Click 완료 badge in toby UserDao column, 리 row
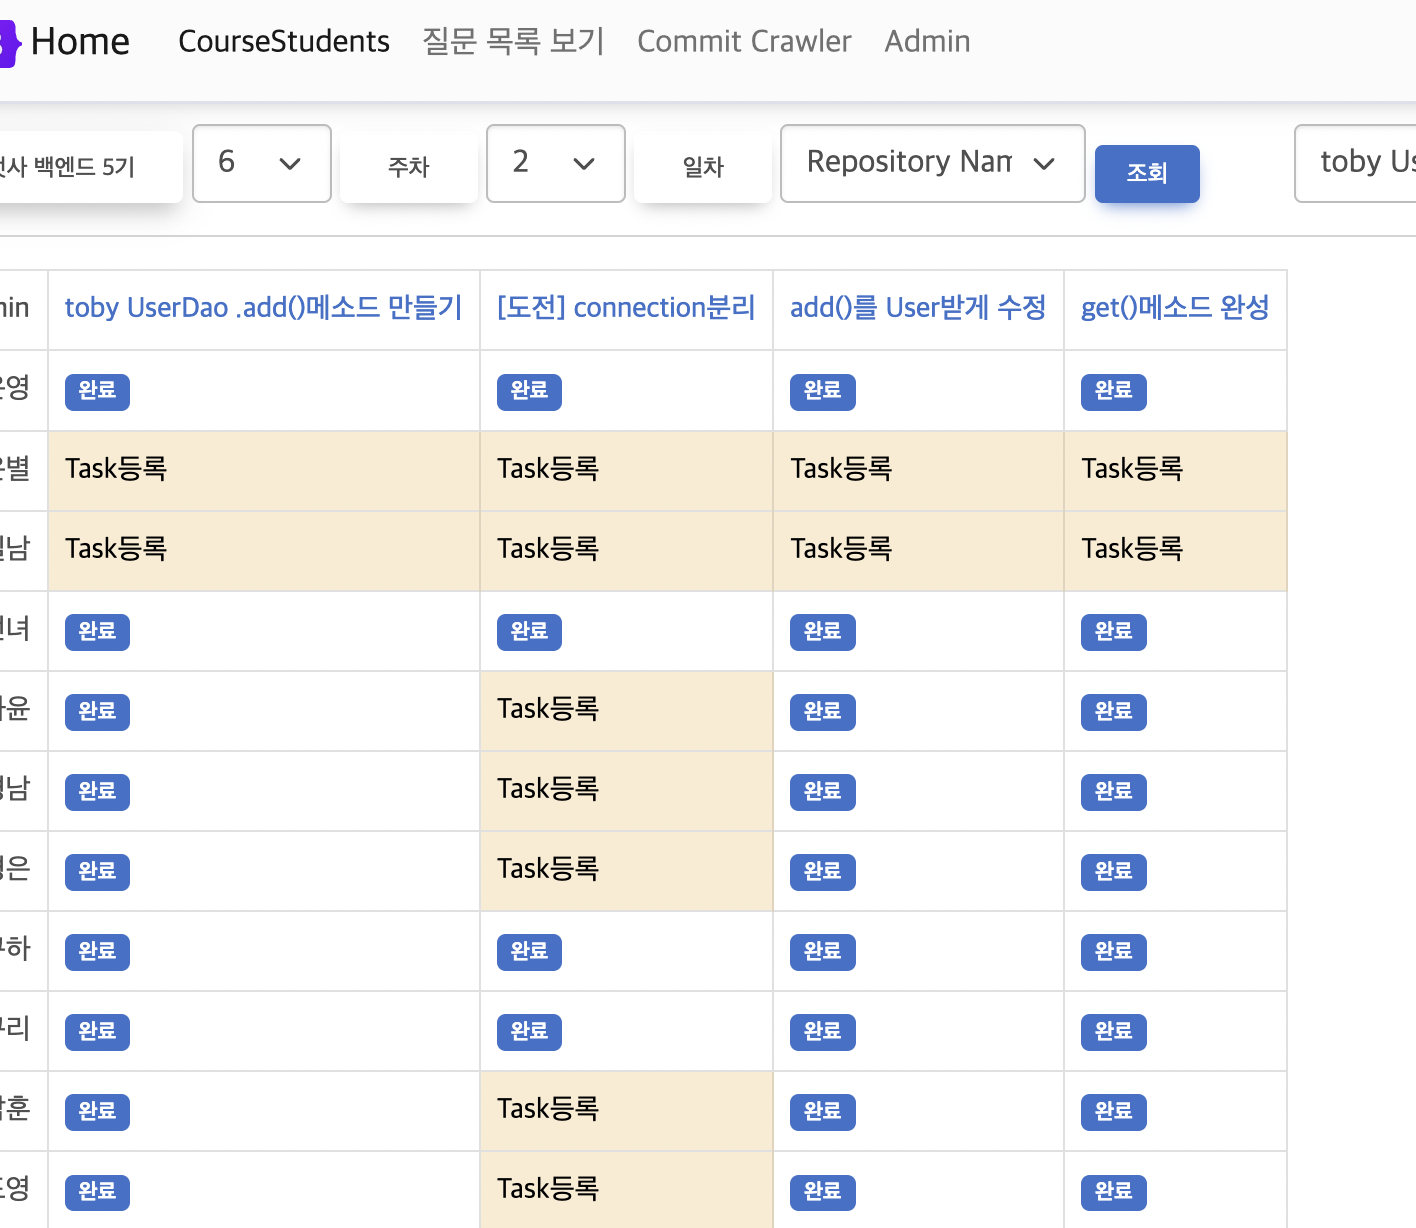 97,1032
